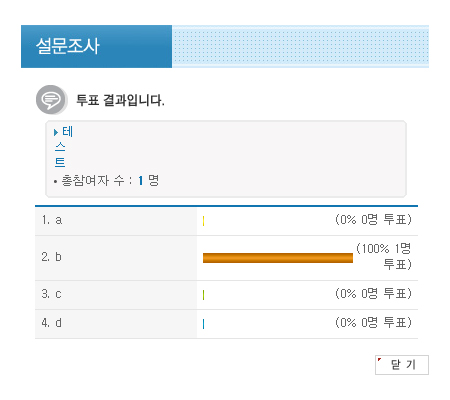Select row '2. b' in results

tap(226, 258)
